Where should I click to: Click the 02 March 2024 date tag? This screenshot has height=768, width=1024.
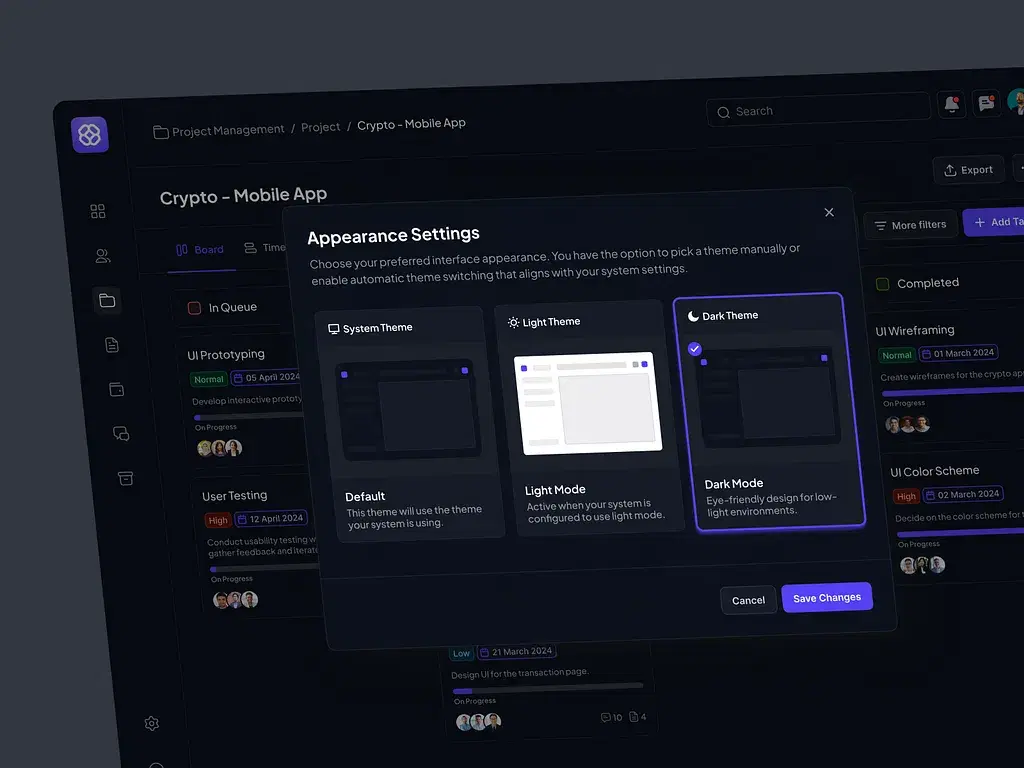tap(963, 494)
